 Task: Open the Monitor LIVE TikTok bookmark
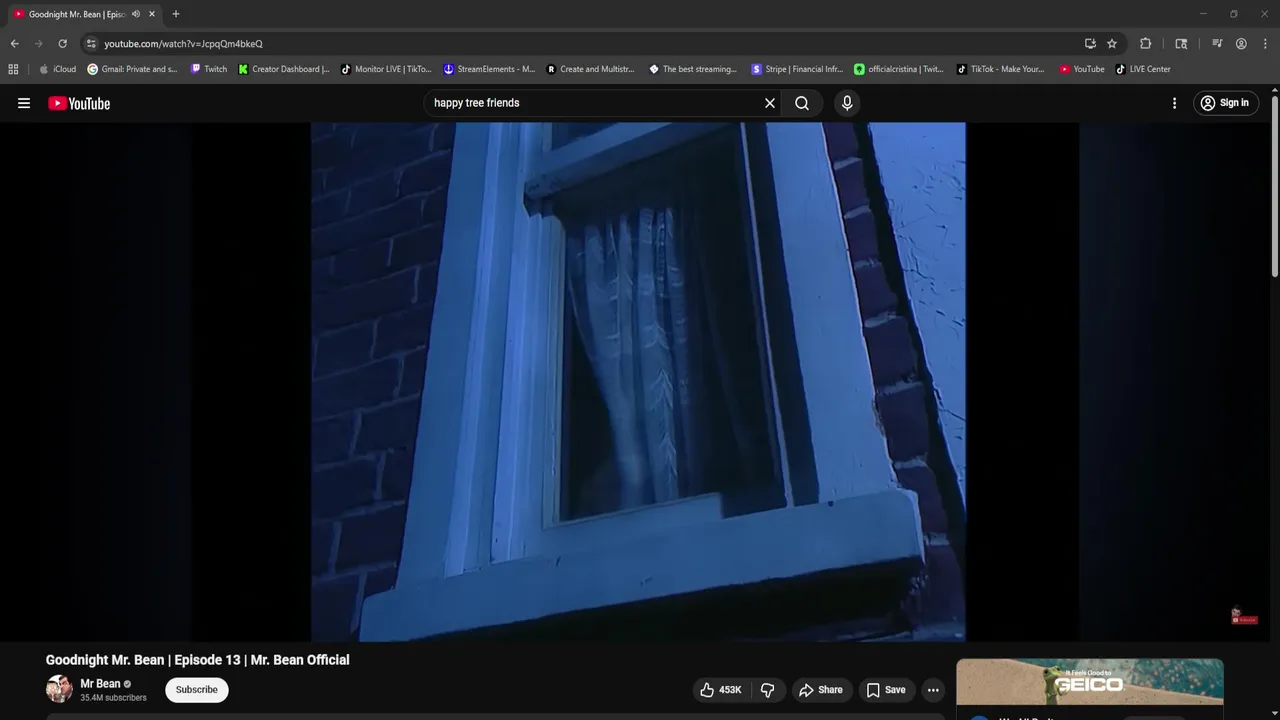coord(387,69)
